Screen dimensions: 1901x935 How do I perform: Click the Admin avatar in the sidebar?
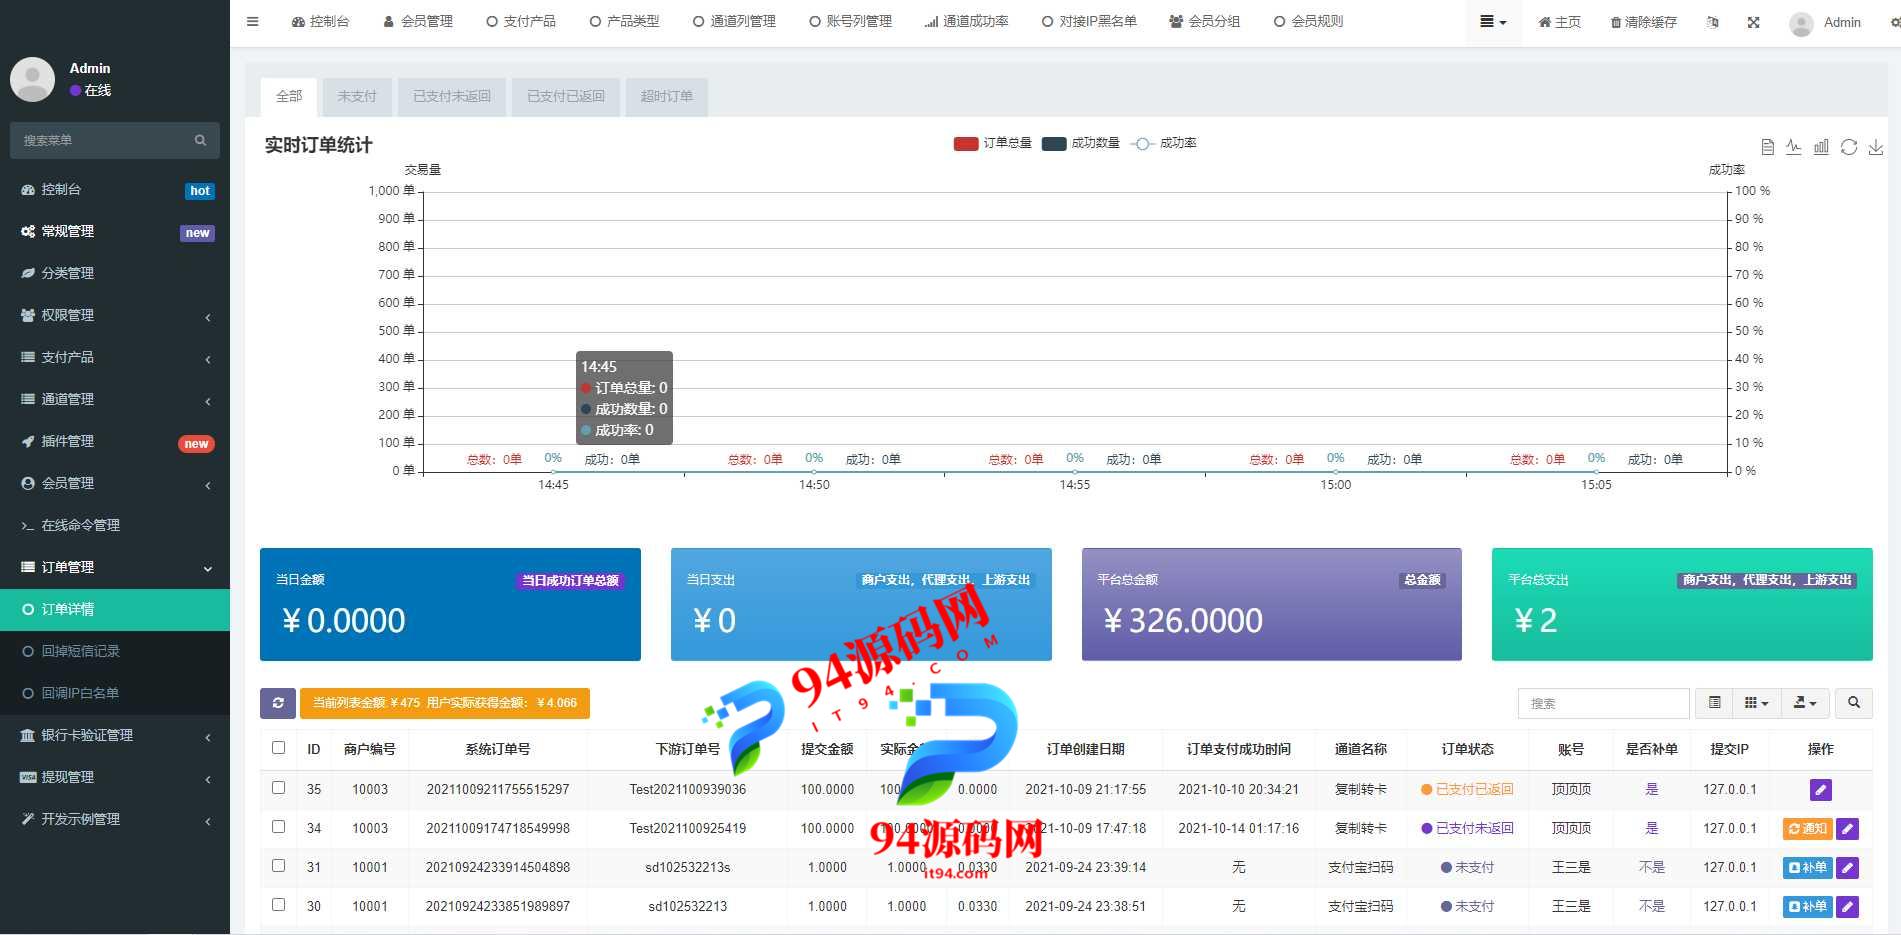[33, 79]
